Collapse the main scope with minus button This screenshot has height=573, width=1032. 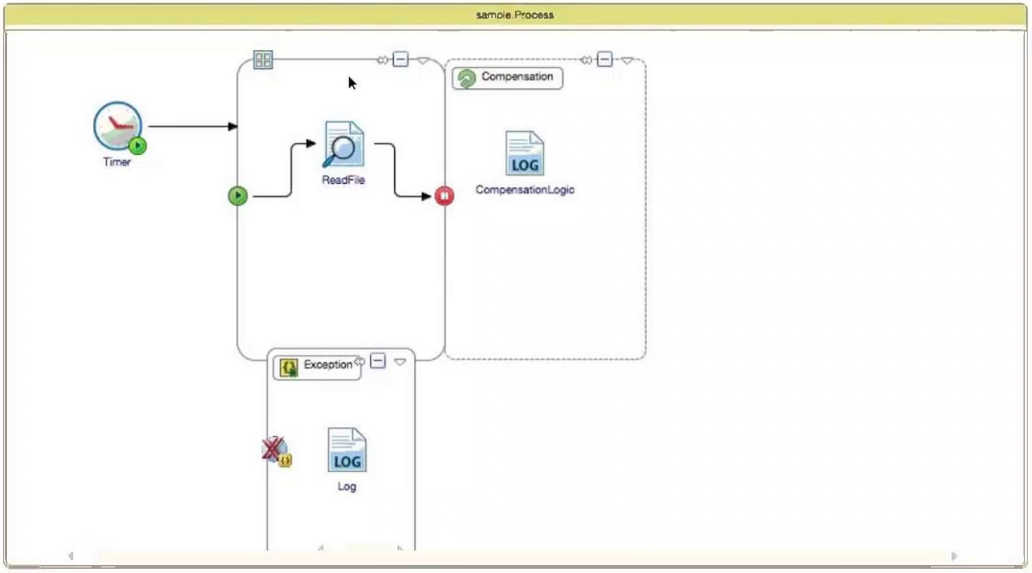coord(400,59)
